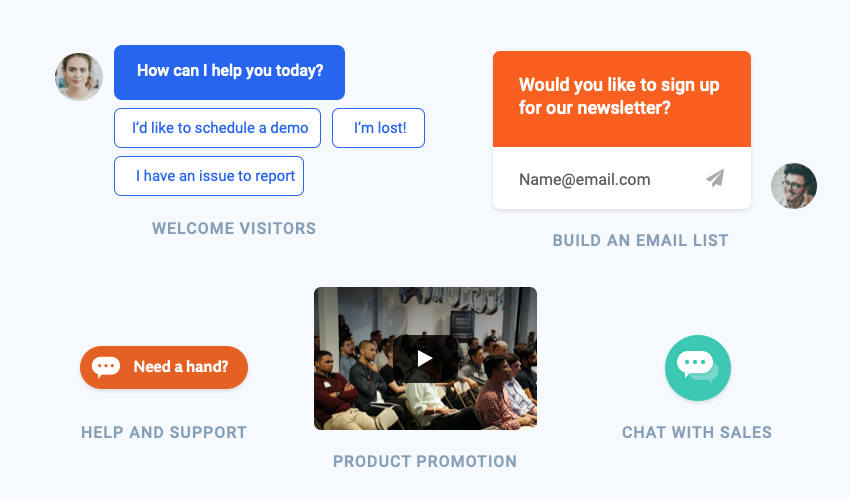Open the teal chat bubble widget
850x500 pixels.
pos(697,367)
